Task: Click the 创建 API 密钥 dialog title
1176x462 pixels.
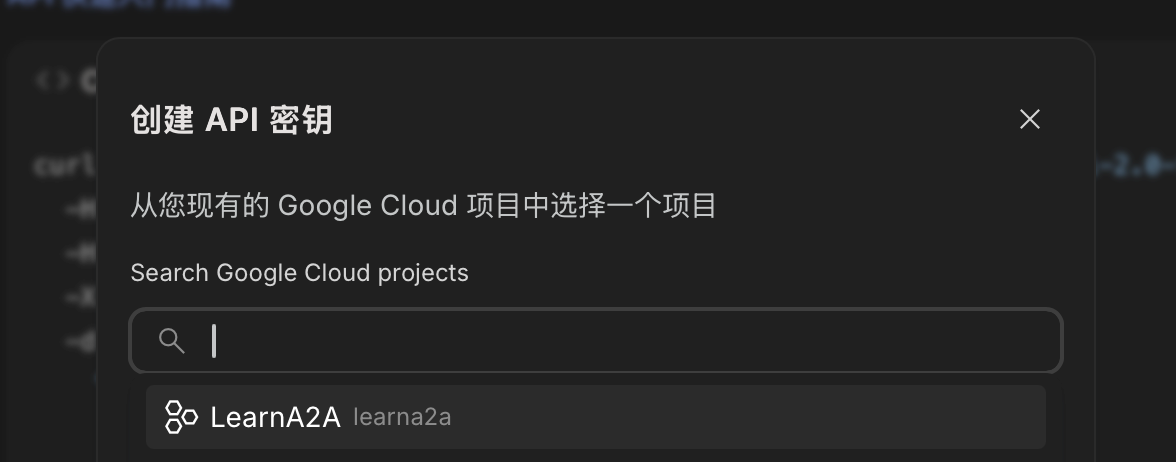Action: [x=231, y=120]
